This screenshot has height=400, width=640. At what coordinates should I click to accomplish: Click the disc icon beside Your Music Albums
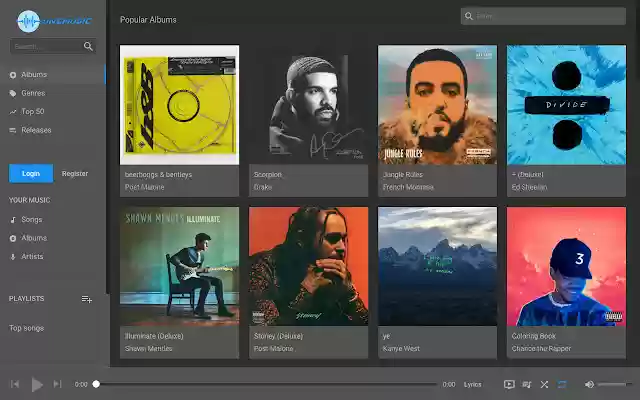tap(13, 238)
